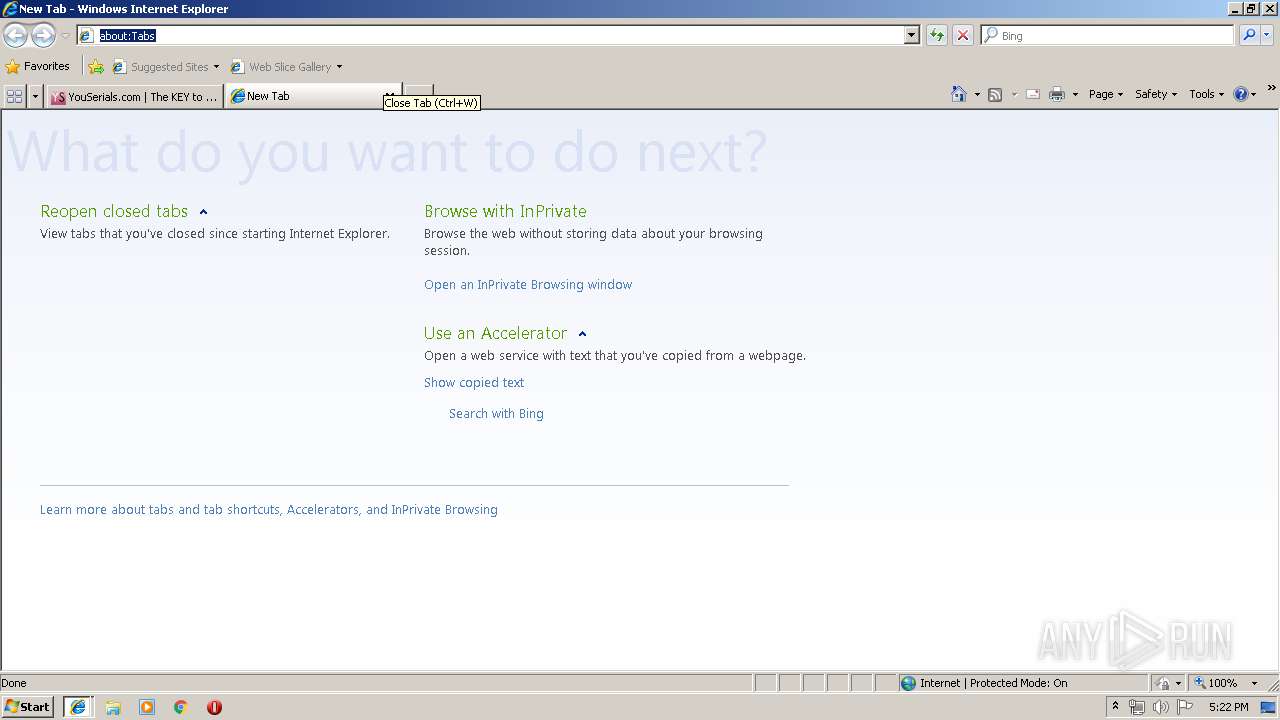The image size is (1280, 720).
Task: Go forward with the Forward arrow button
Action: 43,36
